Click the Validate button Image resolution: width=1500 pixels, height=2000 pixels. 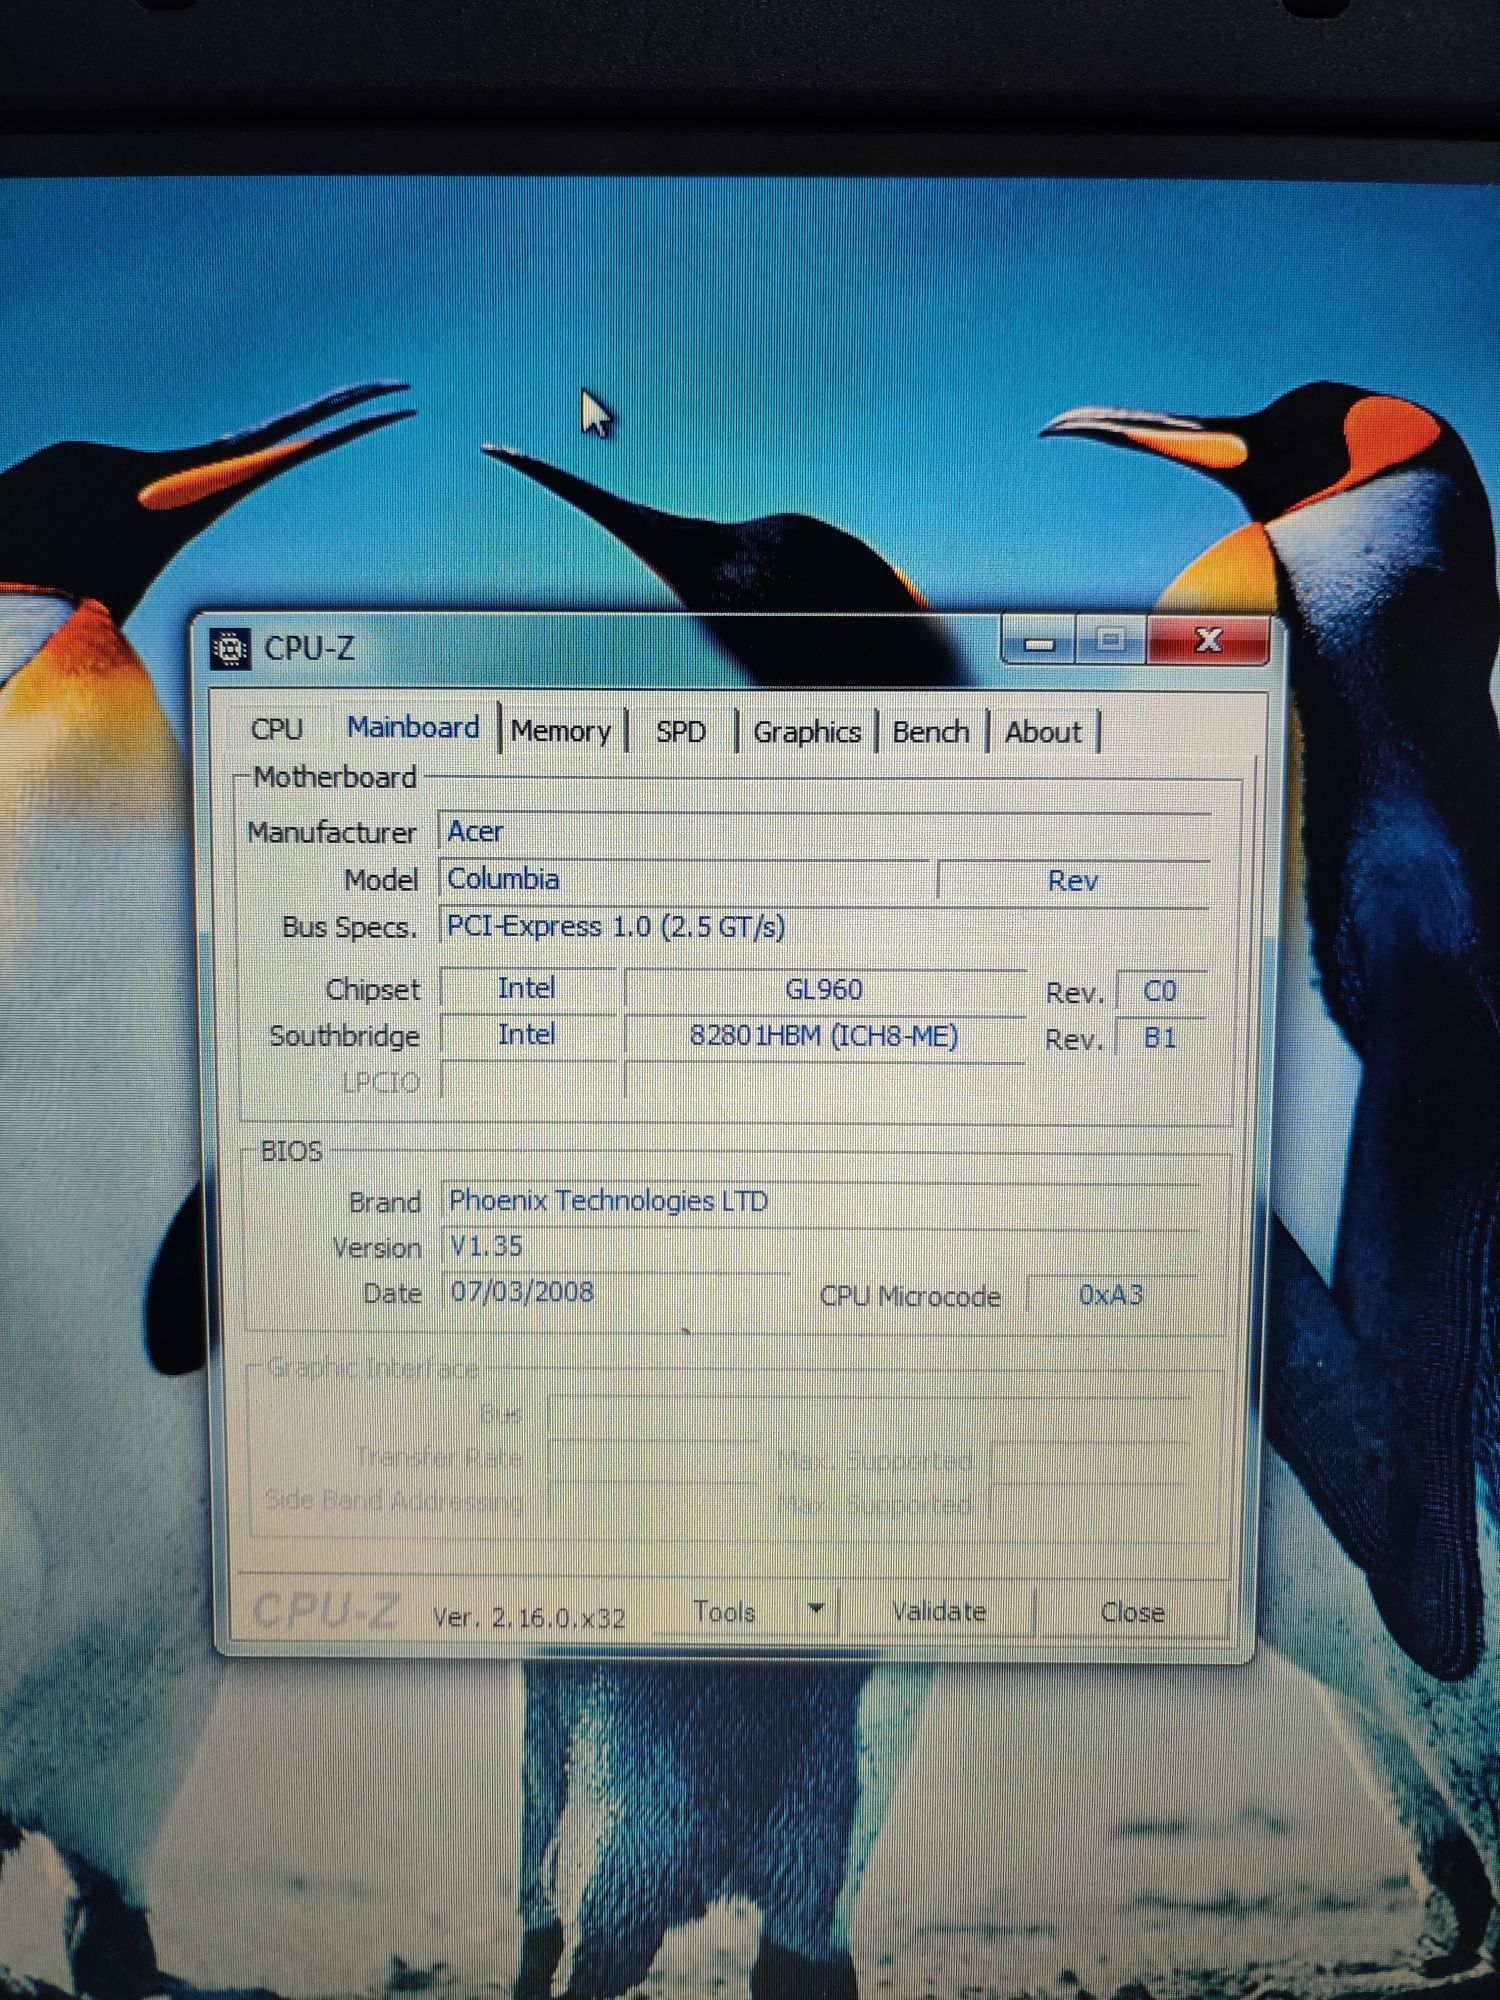point(938,1612)
